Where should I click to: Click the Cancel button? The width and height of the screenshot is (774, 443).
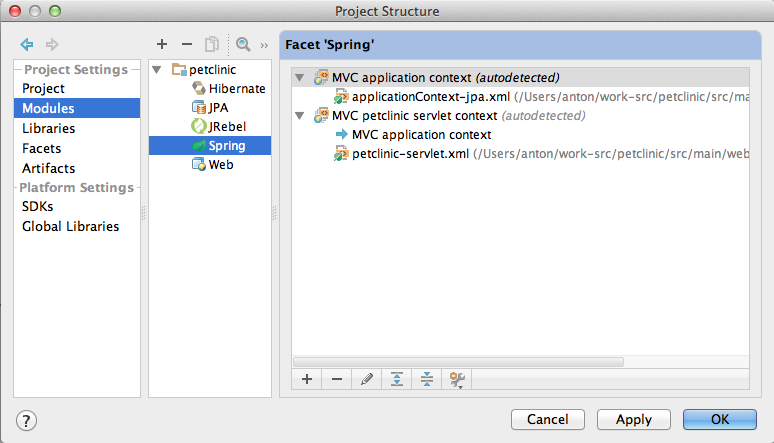548,419
